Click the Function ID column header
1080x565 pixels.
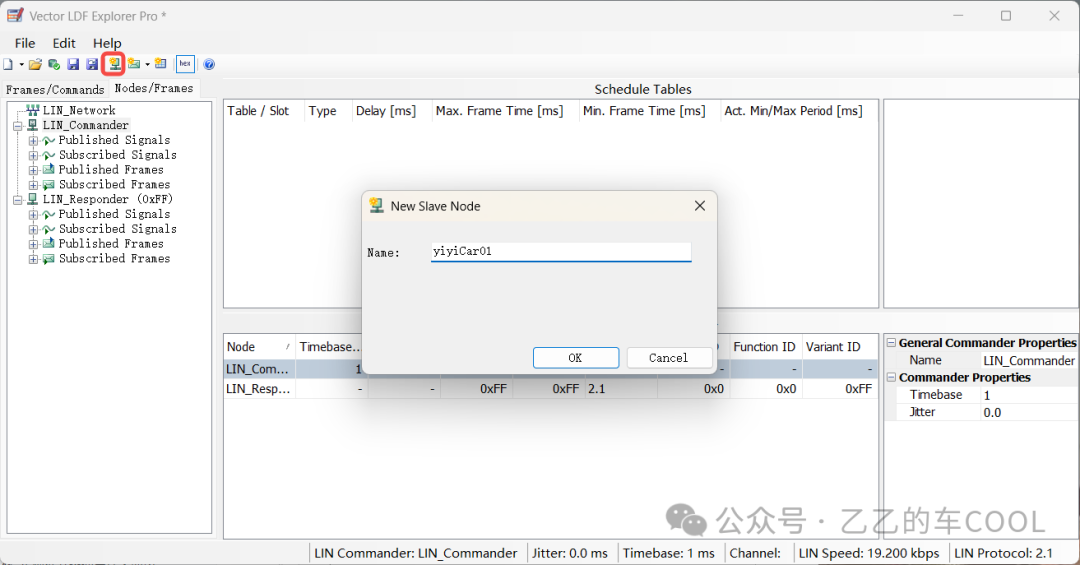click(765, 347)
